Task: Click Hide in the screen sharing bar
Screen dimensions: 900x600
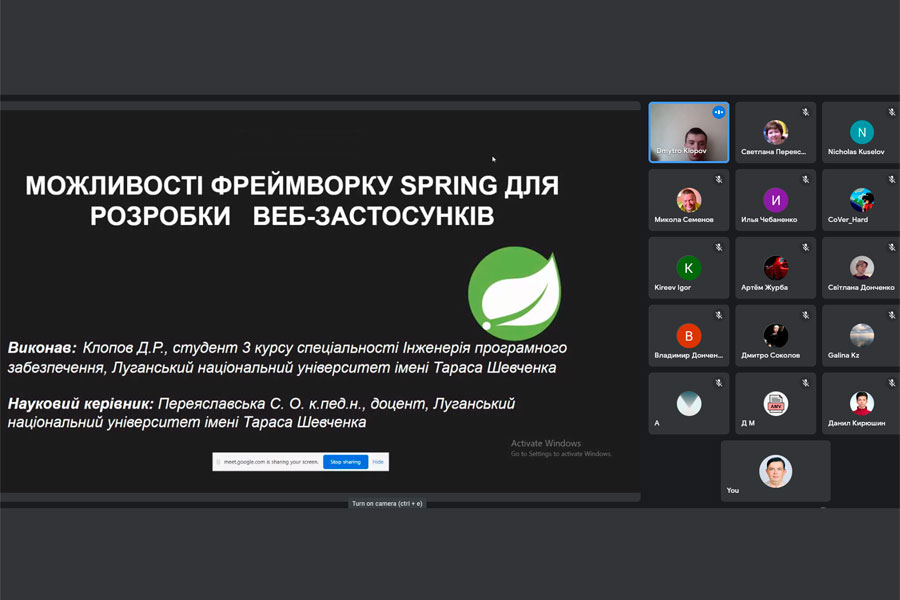Action: pyautogui.click(x=378, y=462)
